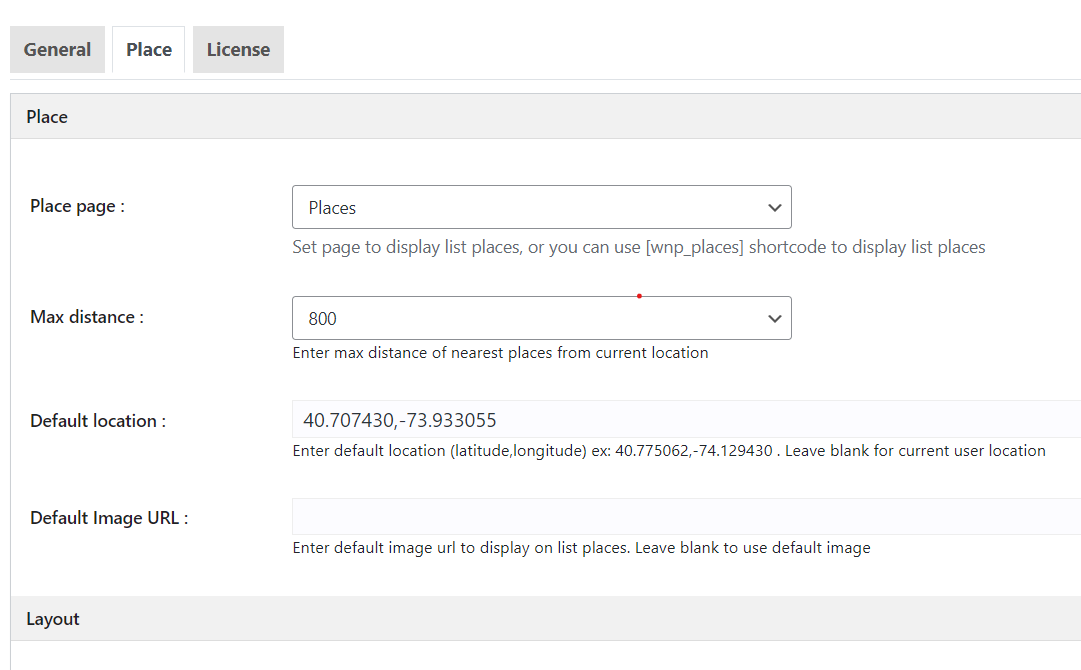Click the chevron arrow on Max distance select
This screenshot has width=1081, height=670.
pyautogui.click(x=773, y=318)
